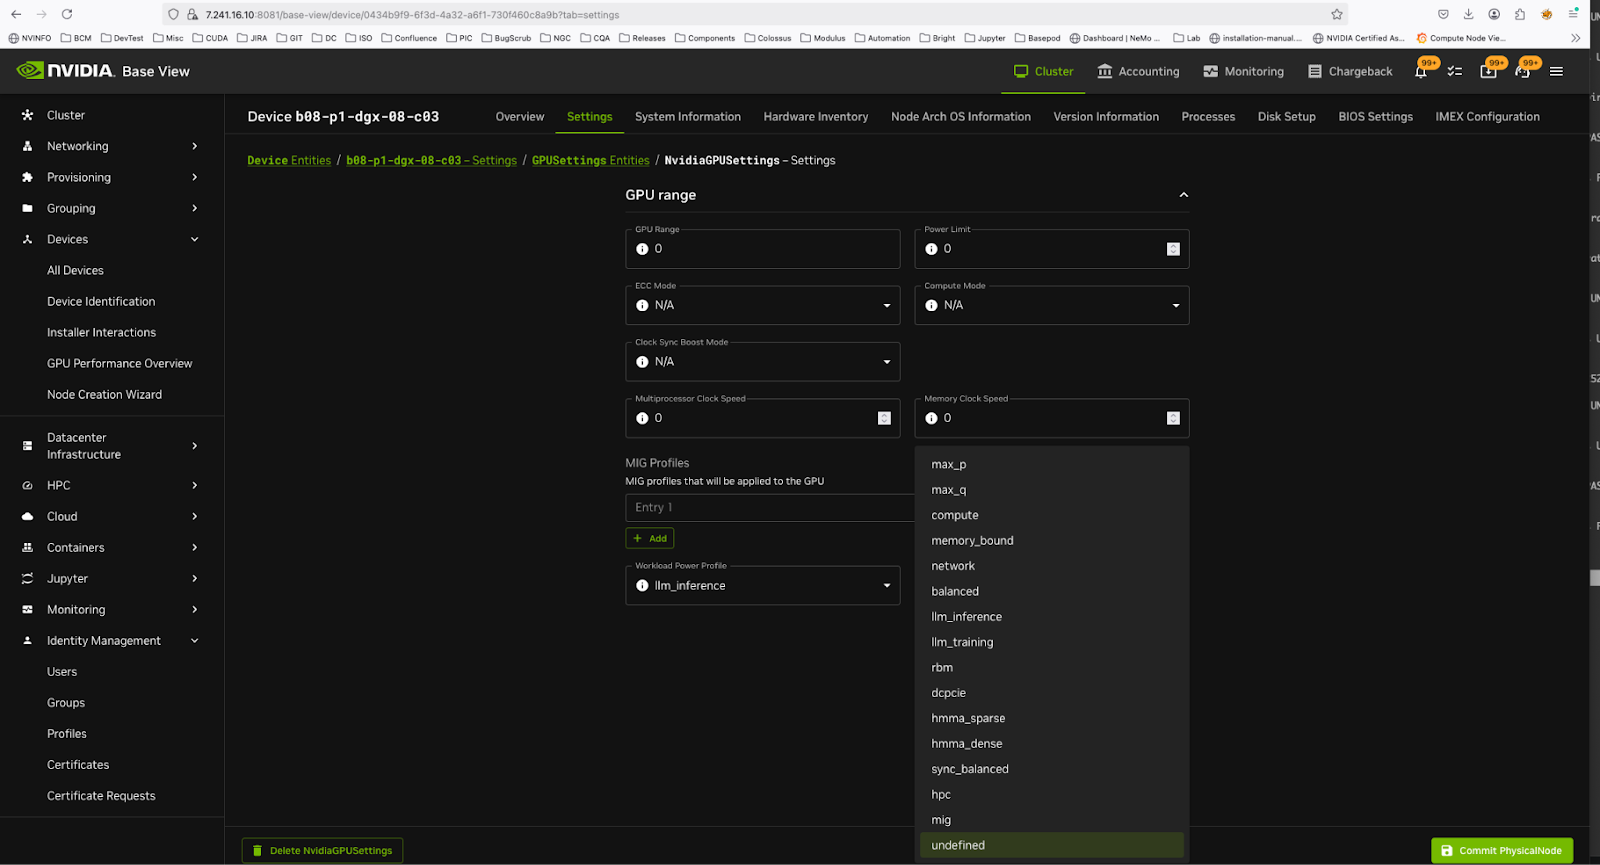Click info icon in Power Limit field

point(931,249)
